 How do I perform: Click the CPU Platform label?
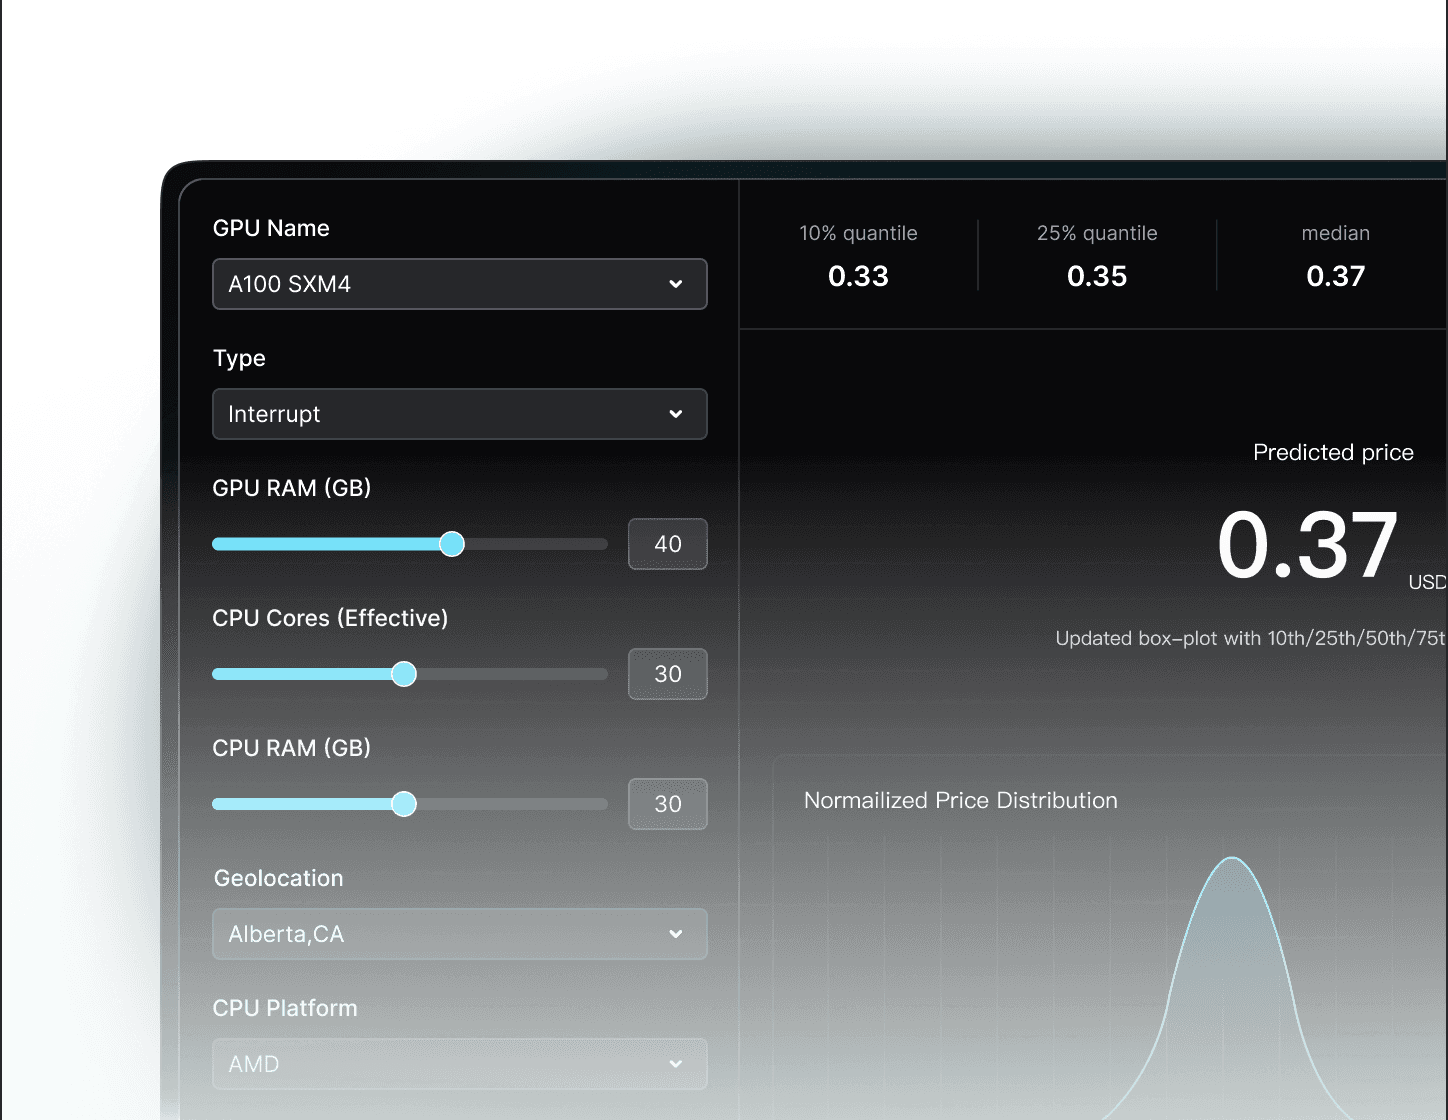[285, 1008]
